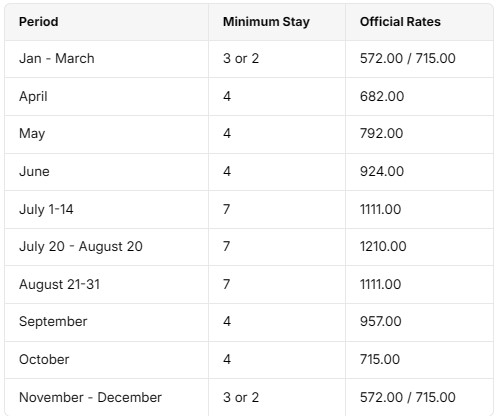Viewport: 500px width, 417px height.
Task: Select the July 20 - August 20 cell
Action: [x=81, y=247]
